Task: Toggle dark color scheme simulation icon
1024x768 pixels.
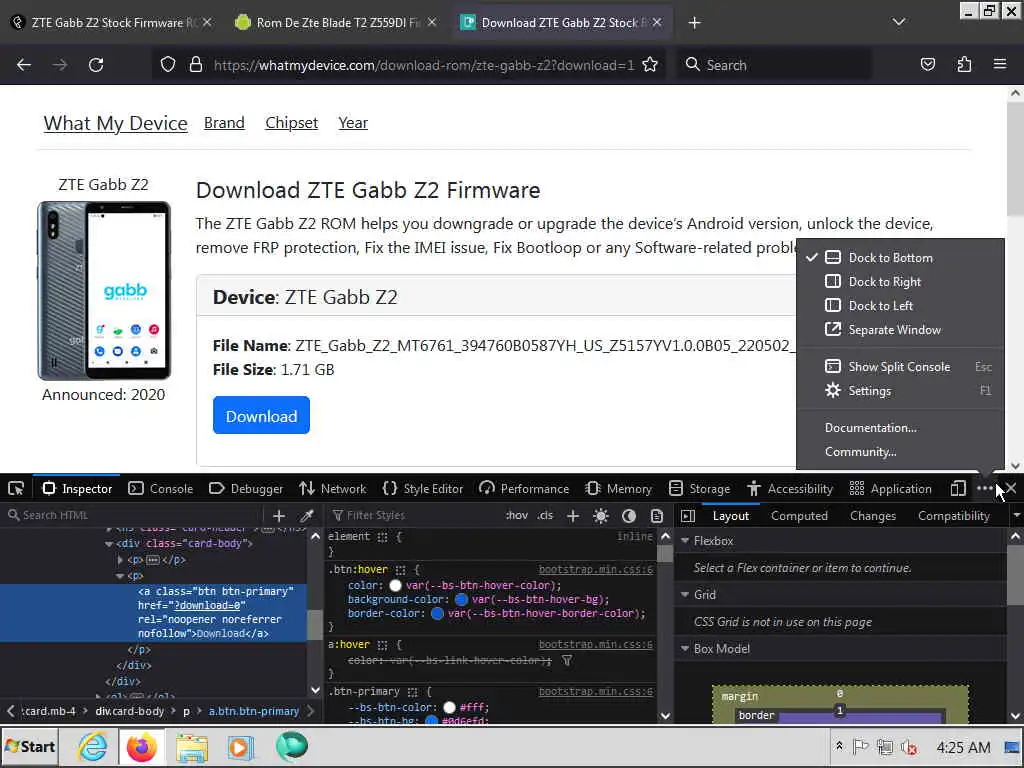Action: coord(629,515)
